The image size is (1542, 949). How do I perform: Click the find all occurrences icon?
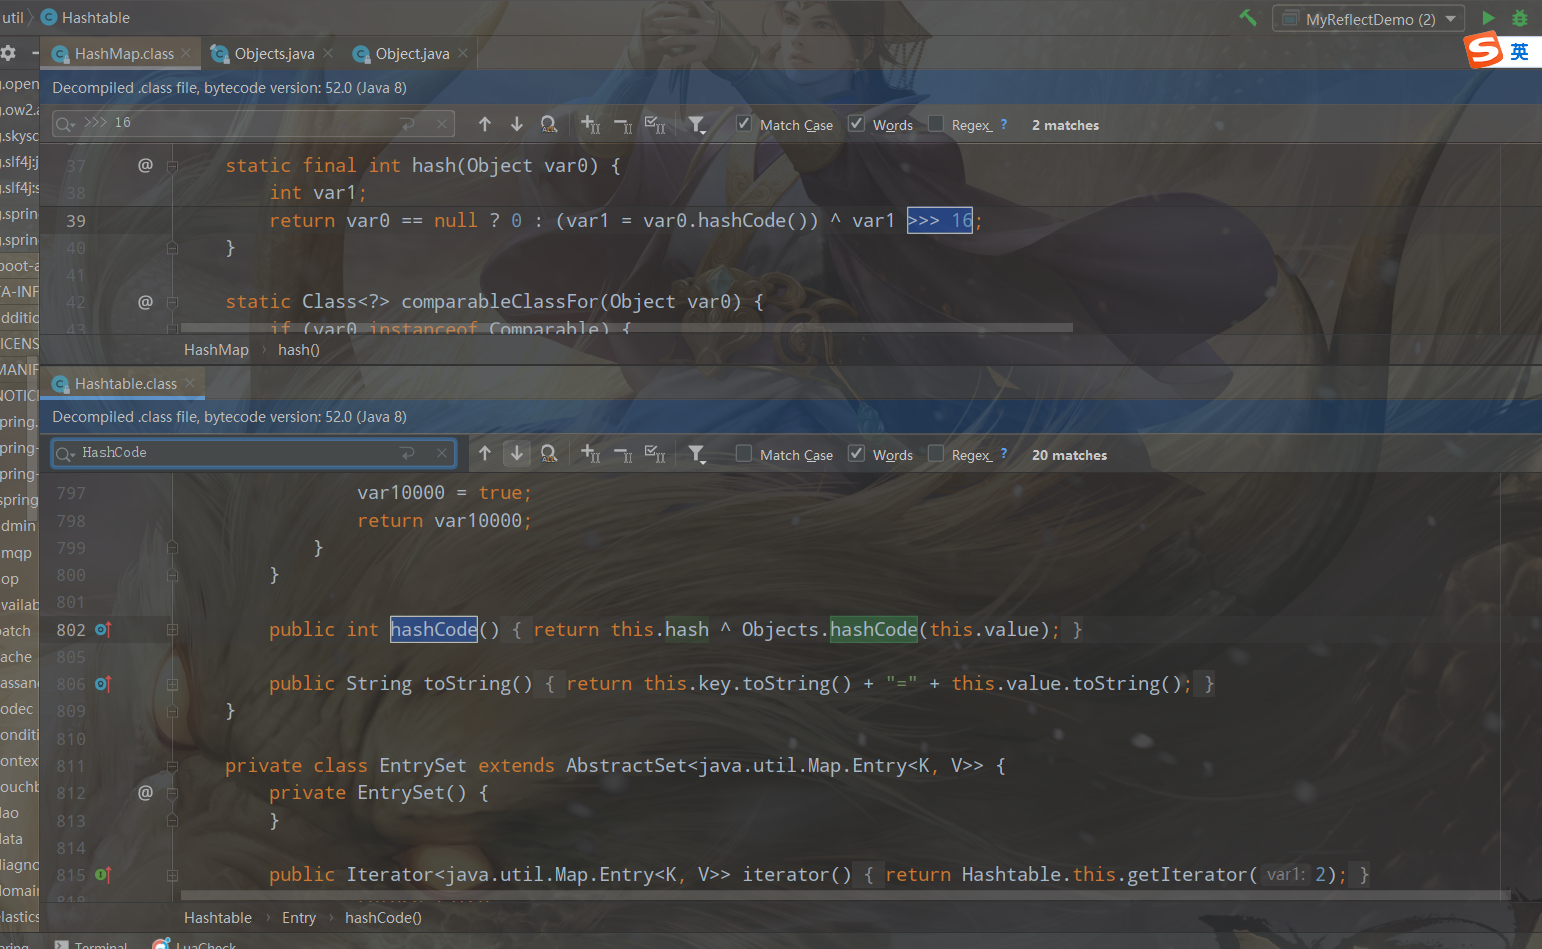(x=549, y=453)
